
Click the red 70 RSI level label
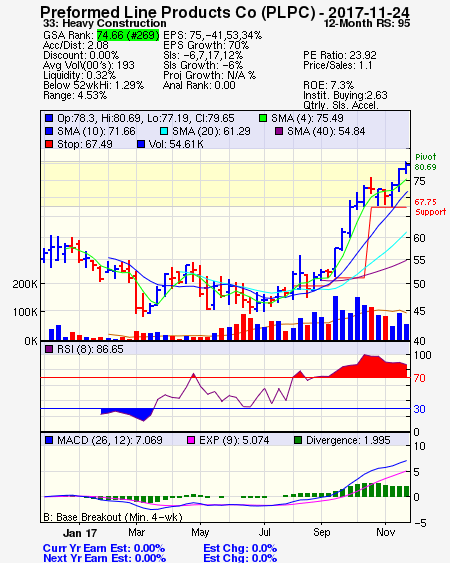pyautogui.click(x=419, y=378)
